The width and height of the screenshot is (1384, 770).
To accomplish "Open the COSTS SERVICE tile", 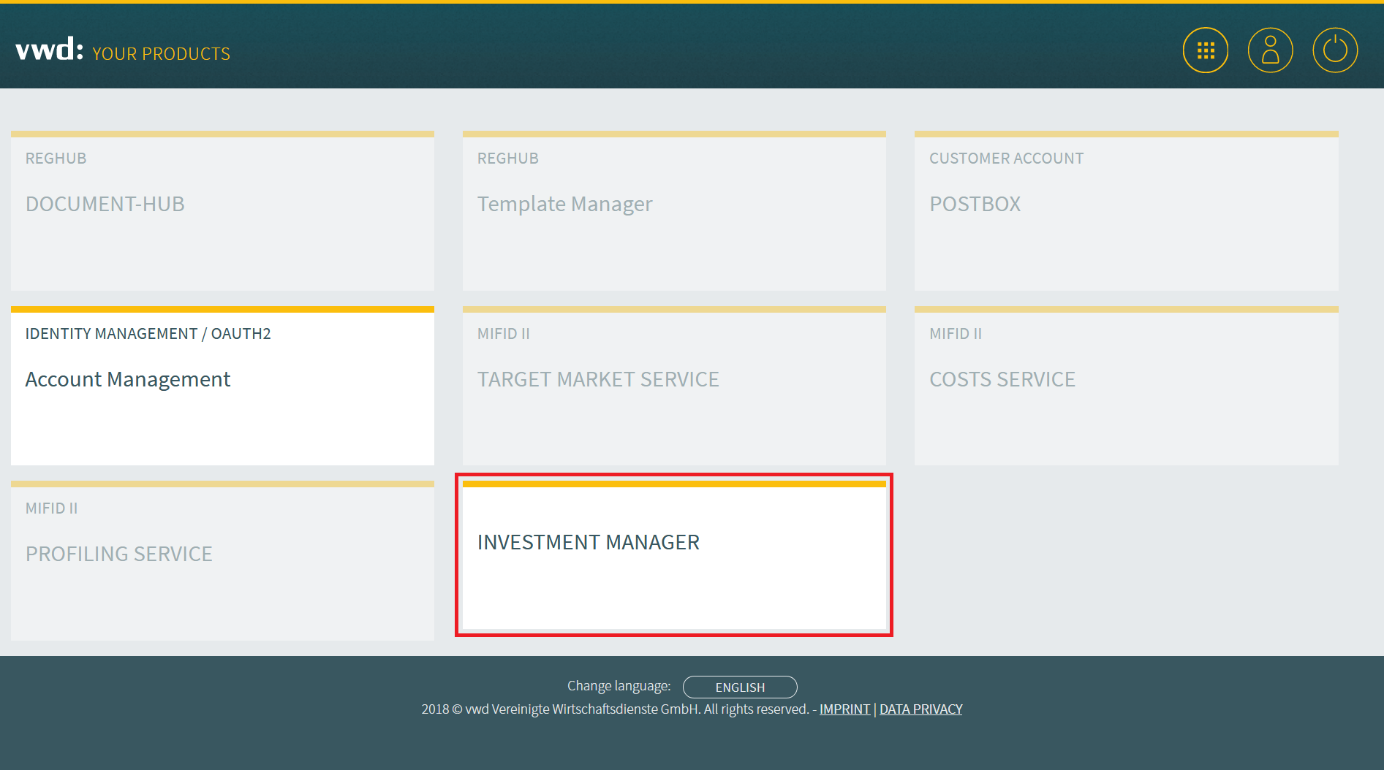I will (1125, 387).
